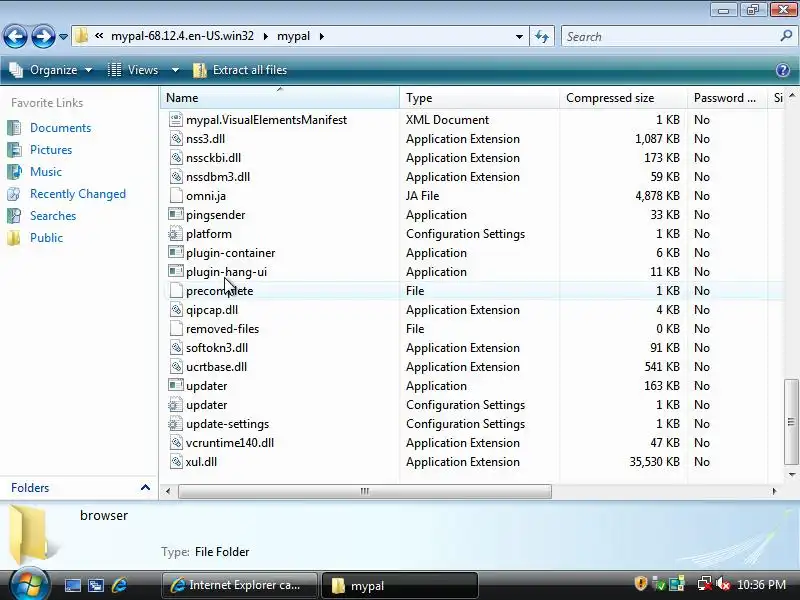Select the updater configuration settings icon
The width and height of the screenshot is (800, 600).
point(176,405)
